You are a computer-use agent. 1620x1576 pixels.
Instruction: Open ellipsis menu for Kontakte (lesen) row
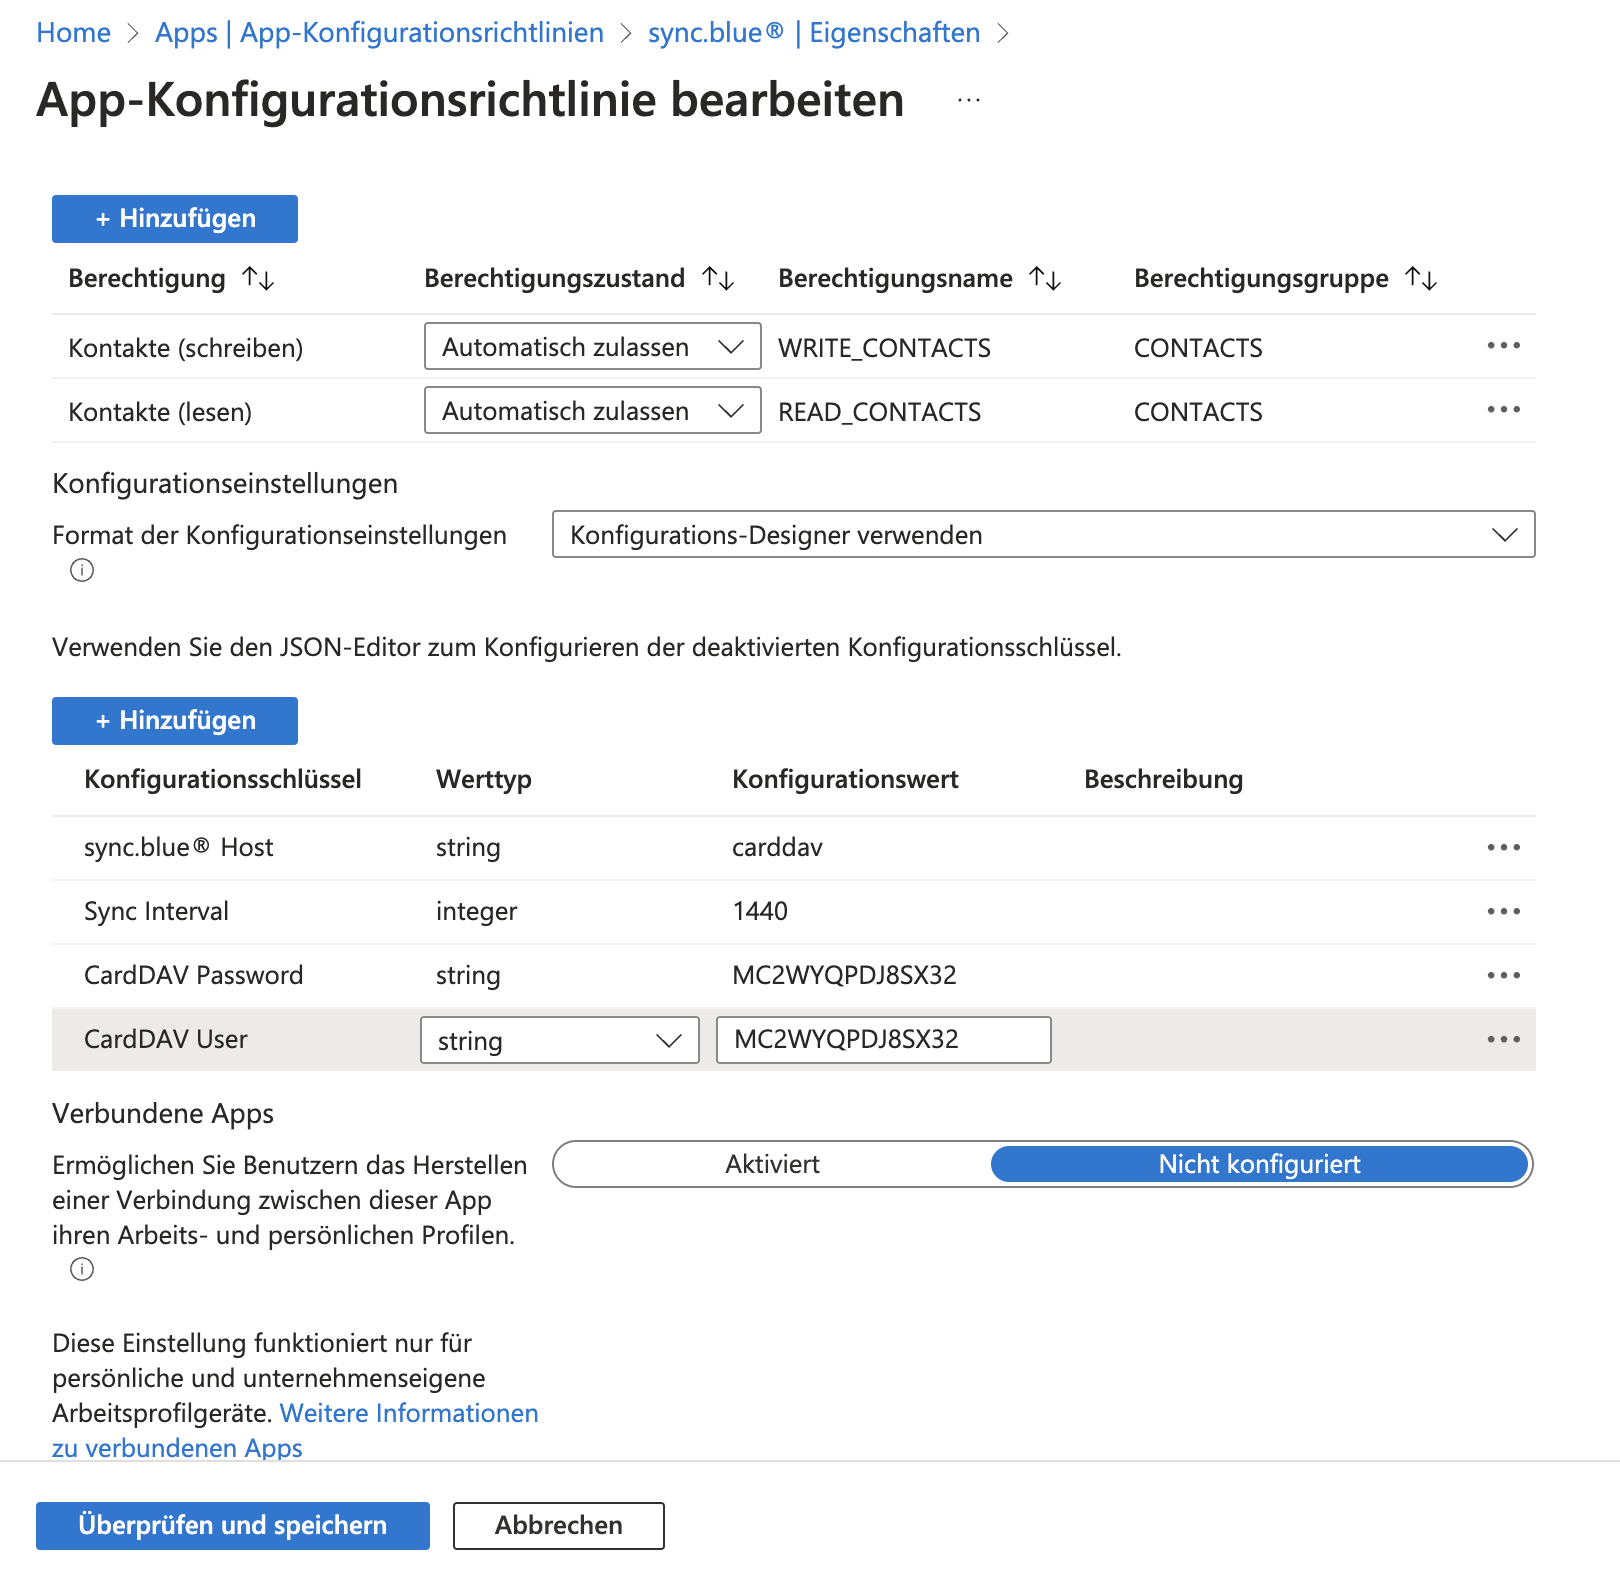[x=1503, y=410]
